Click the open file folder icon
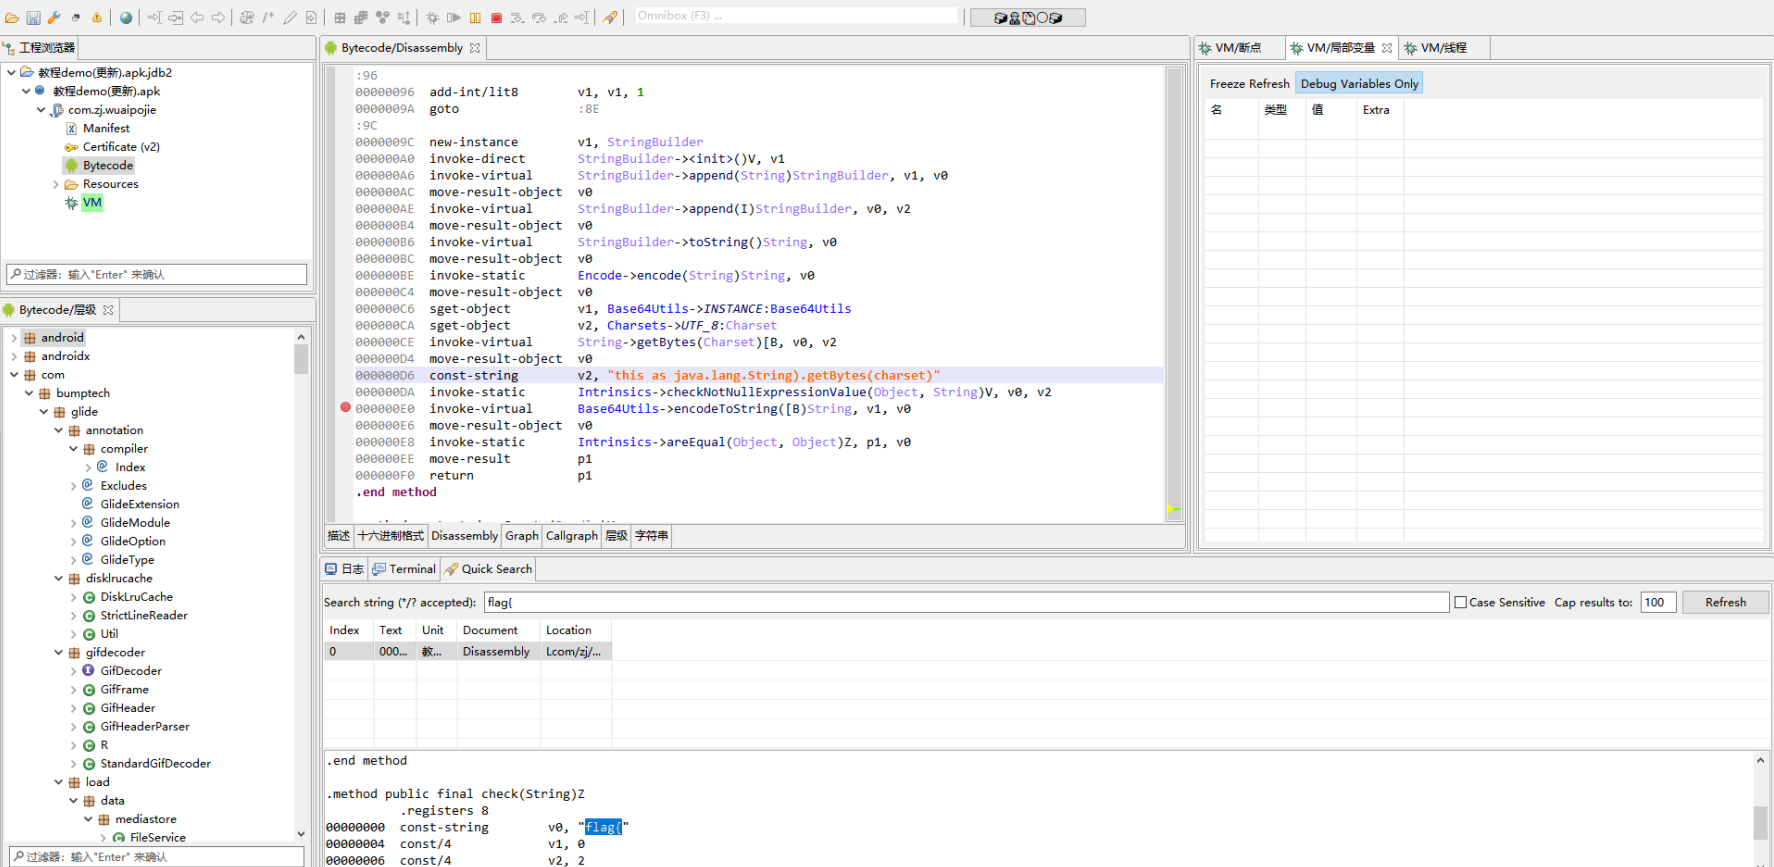This screenshot has width=1774, height=867. (12, 17)
